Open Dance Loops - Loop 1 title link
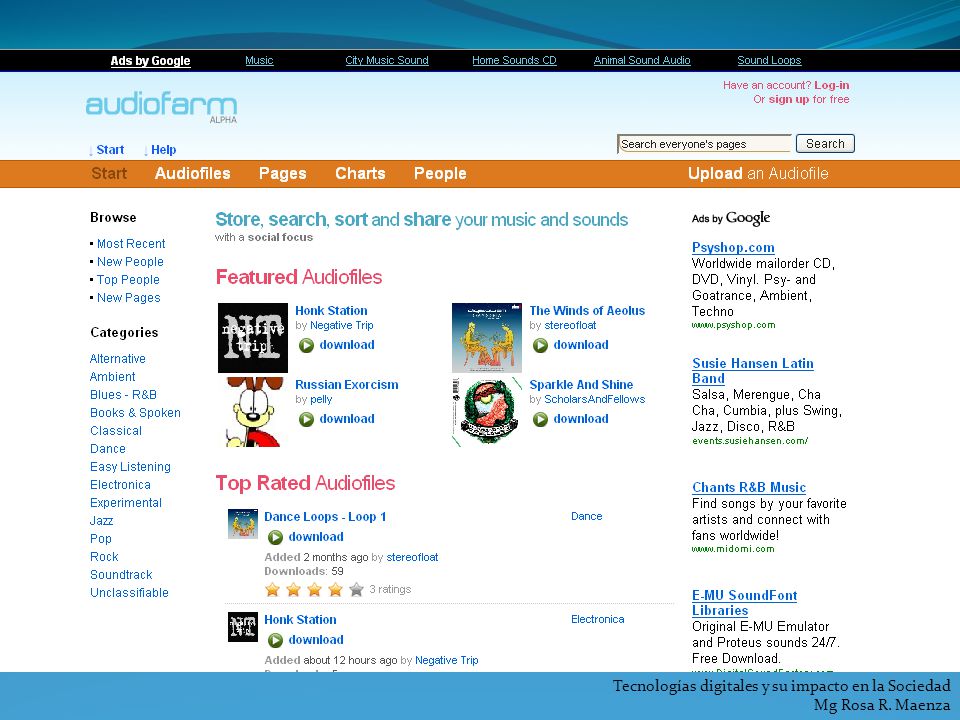Screen dimensions: 960x720 [325, 517]
